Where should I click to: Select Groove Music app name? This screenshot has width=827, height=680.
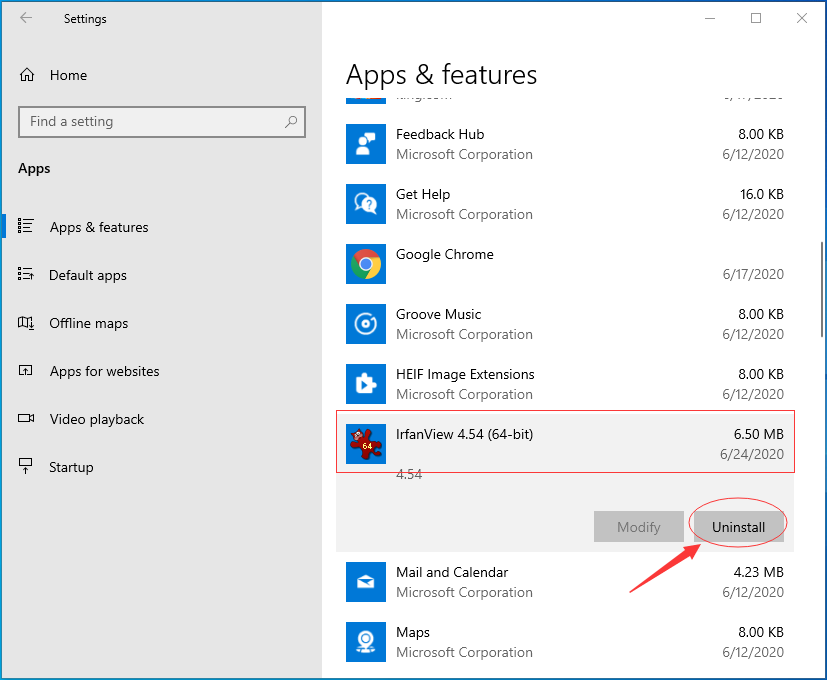click(x=438, y=314)
